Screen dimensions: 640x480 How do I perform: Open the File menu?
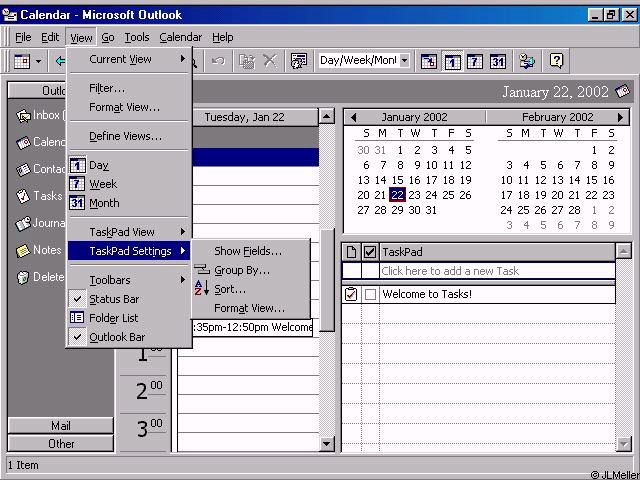pos(23,38)
